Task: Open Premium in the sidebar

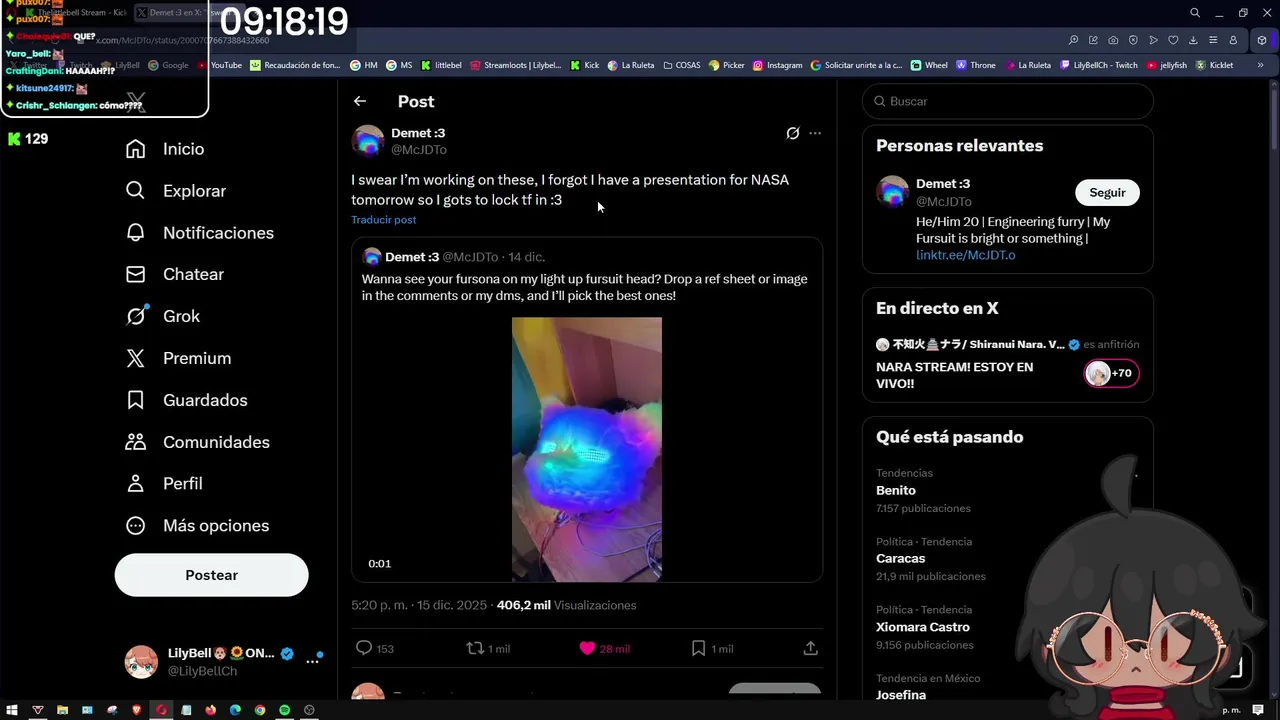Action: point(179,358)
